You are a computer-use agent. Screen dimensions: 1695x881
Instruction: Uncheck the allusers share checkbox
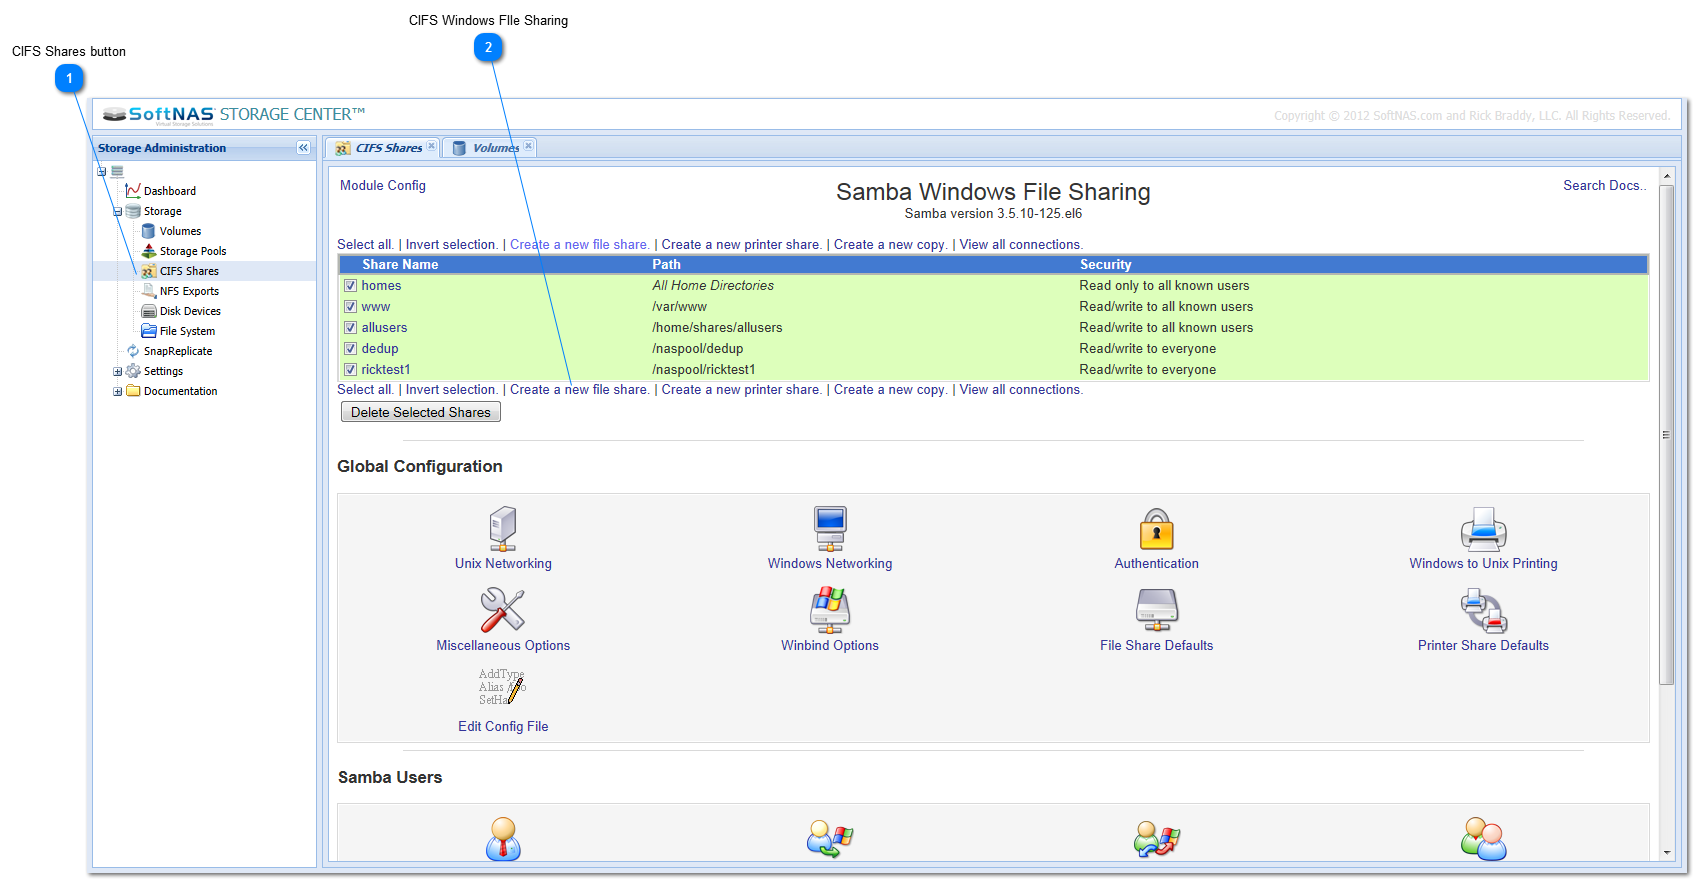(x=351, y=328)
